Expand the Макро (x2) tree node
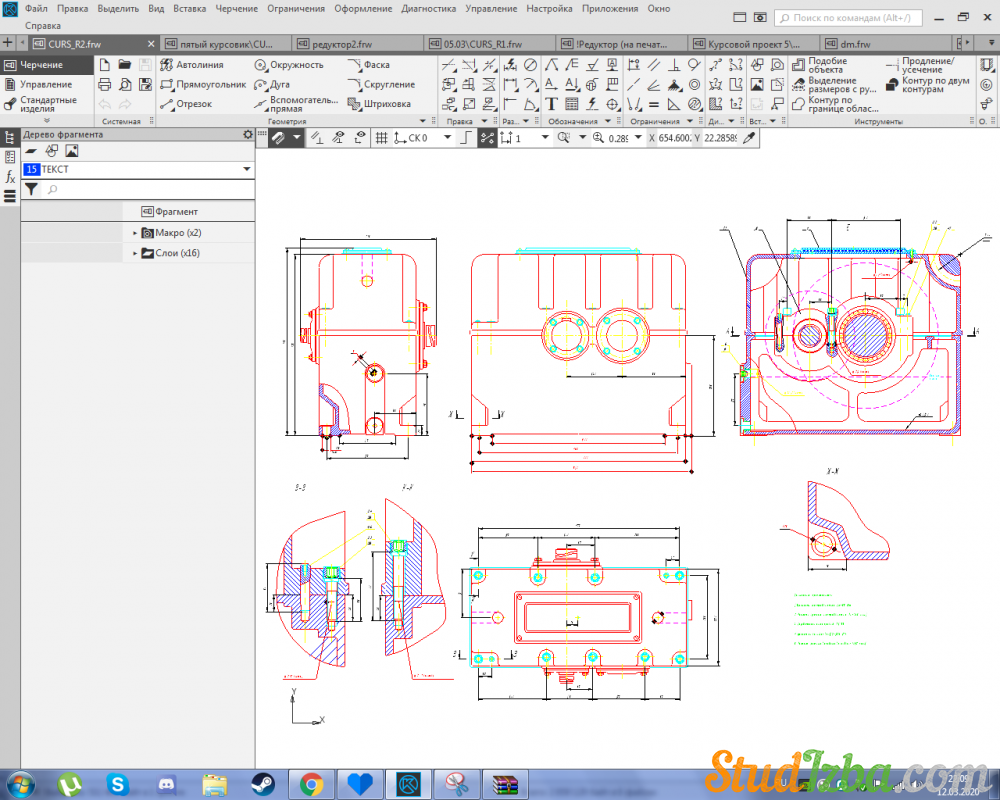The width and height of the screenshot is (1000, 800). (x=135, y=233)
